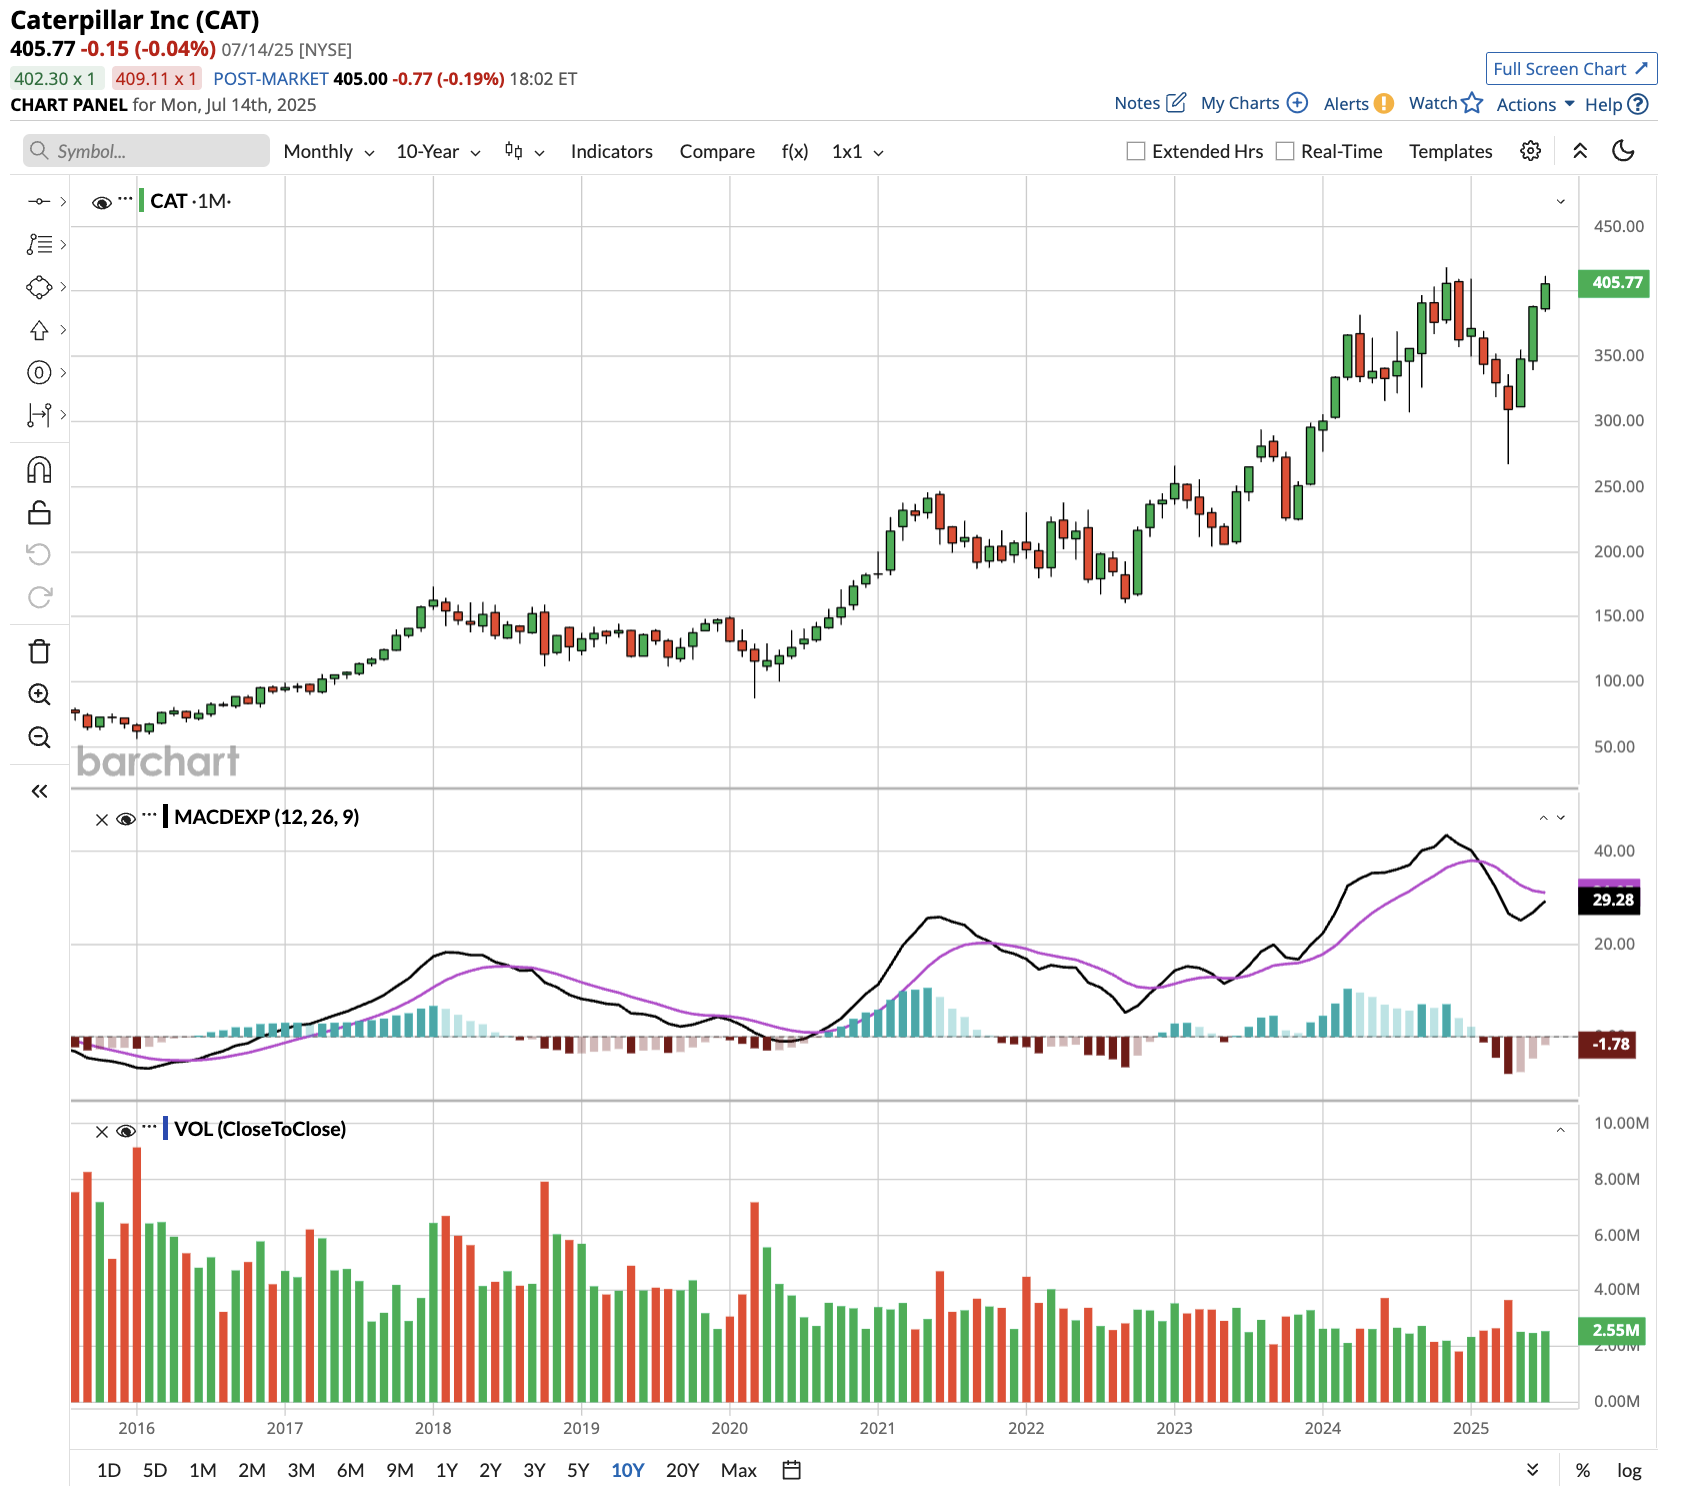Switch to dark mode moon icon
This screenshot has width=1690, height=1486.
pos(1623,151)
